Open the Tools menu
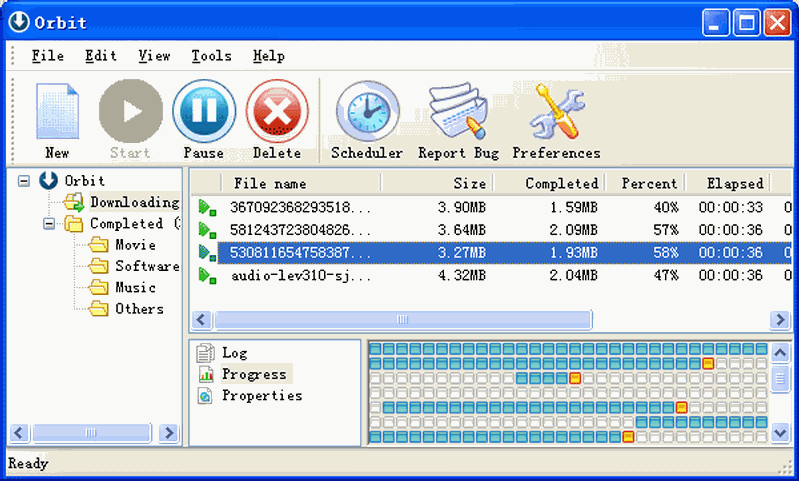Screen dimensions: 799x481 [x=211, y=56]
